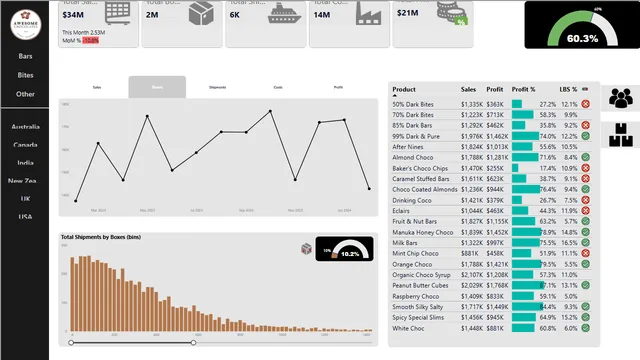The image size is (640, 360).
Task: Click the Total Shipments by Boxes chart title
Action: [x=101, y=237]
